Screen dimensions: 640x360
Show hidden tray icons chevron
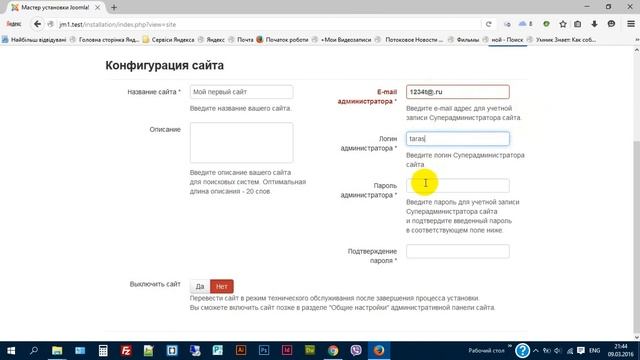pyautogui.click(x=536, y=351)
